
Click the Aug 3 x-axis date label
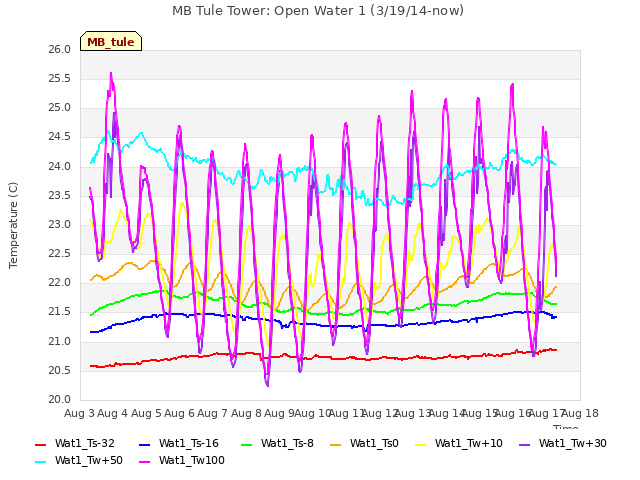(x=79, y=414)
